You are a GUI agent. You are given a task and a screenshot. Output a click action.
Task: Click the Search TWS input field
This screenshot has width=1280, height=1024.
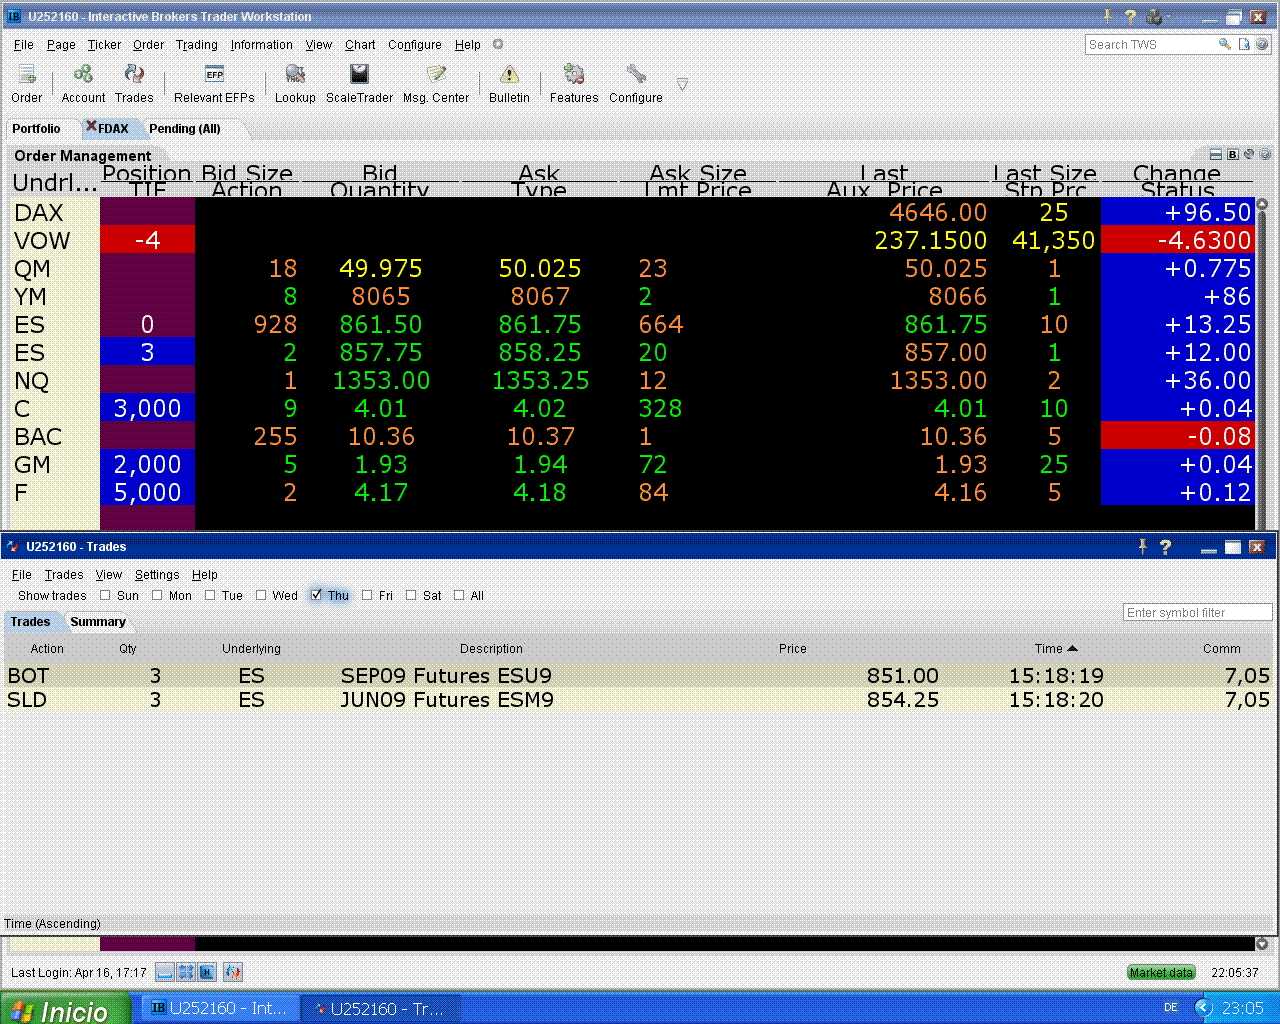tap(1150, 44)
